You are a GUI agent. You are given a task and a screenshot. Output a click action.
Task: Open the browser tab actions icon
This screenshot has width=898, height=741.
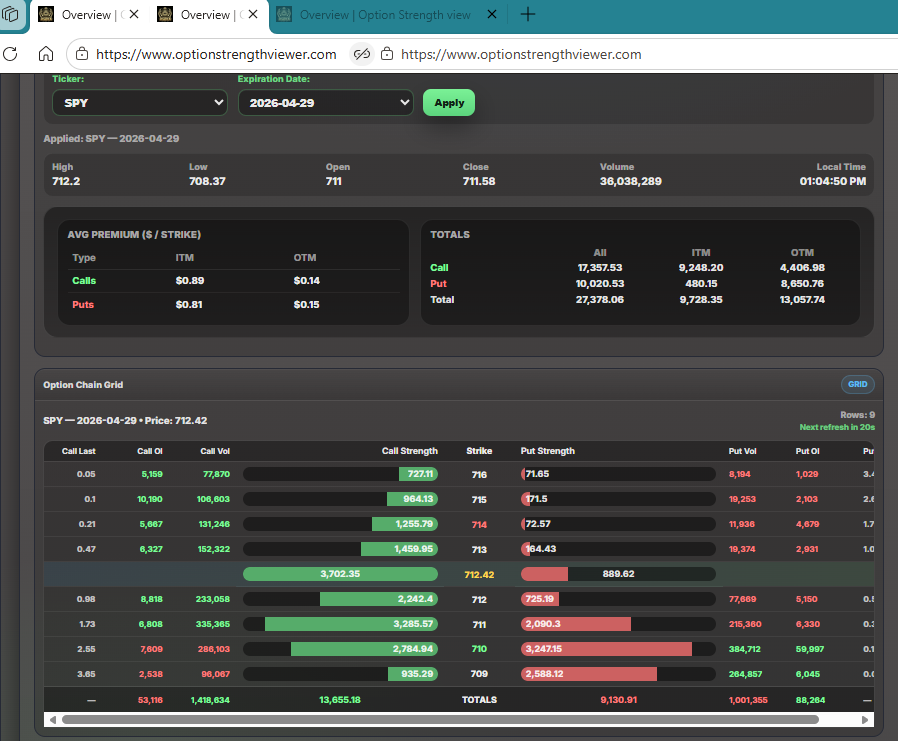tap(10, 14)
